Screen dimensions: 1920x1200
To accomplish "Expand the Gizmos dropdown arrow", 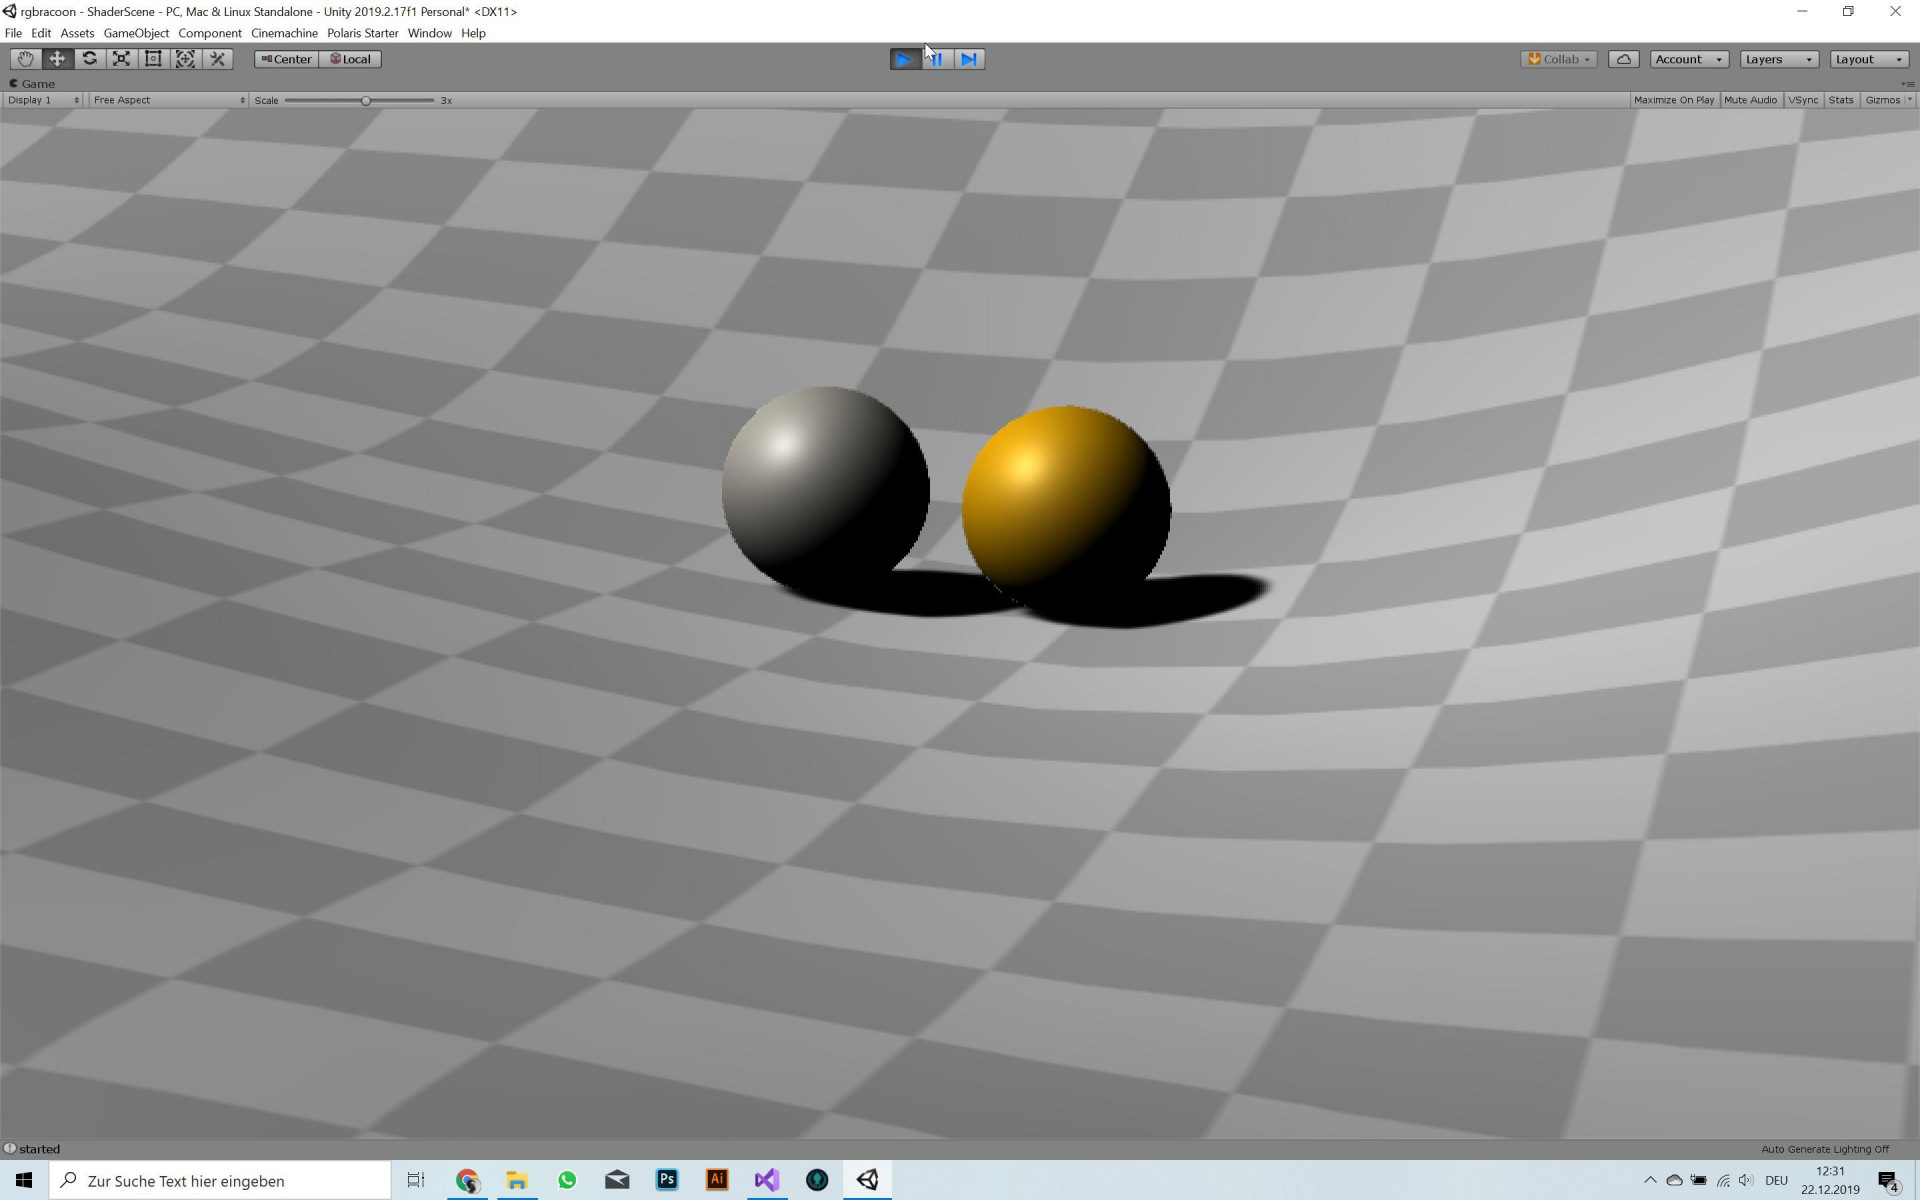I will tap(1910, 100).
